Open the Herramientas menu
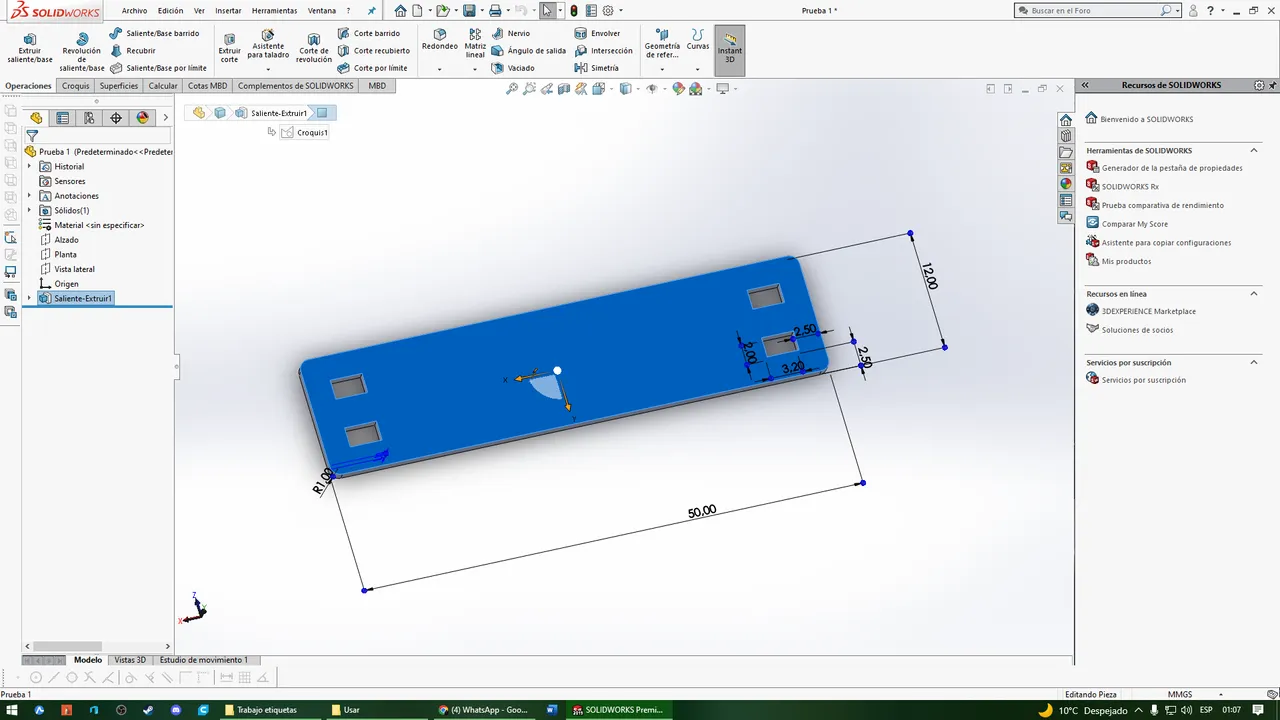This screenshot has width=1280, height=720. pos(273,11)
